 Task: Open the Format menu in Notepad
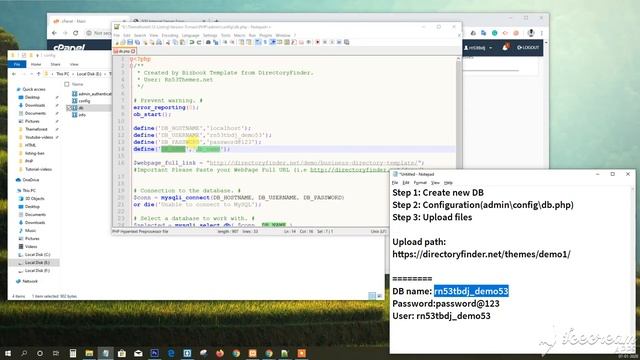click(420, 183)
